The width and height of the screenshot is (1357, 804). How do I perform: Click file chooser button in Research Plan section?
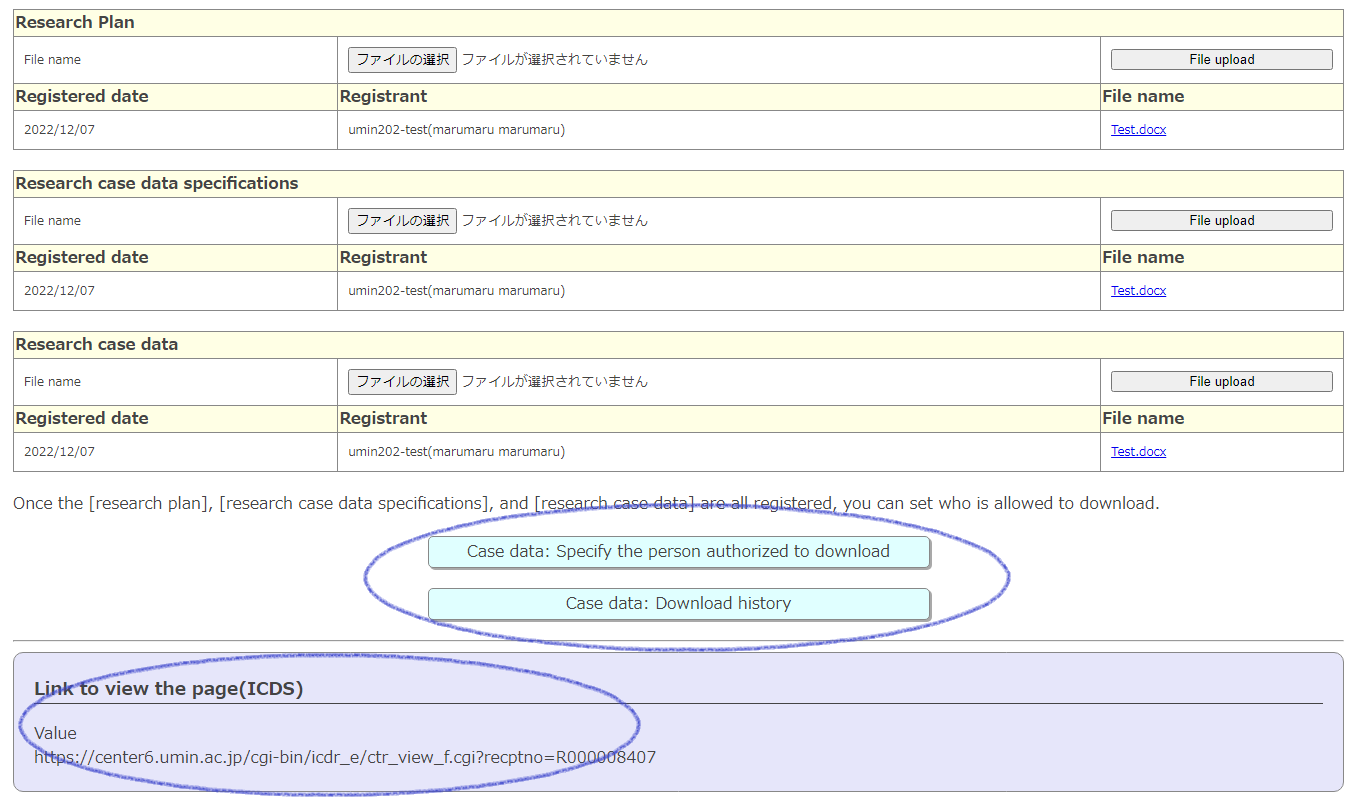402,60
